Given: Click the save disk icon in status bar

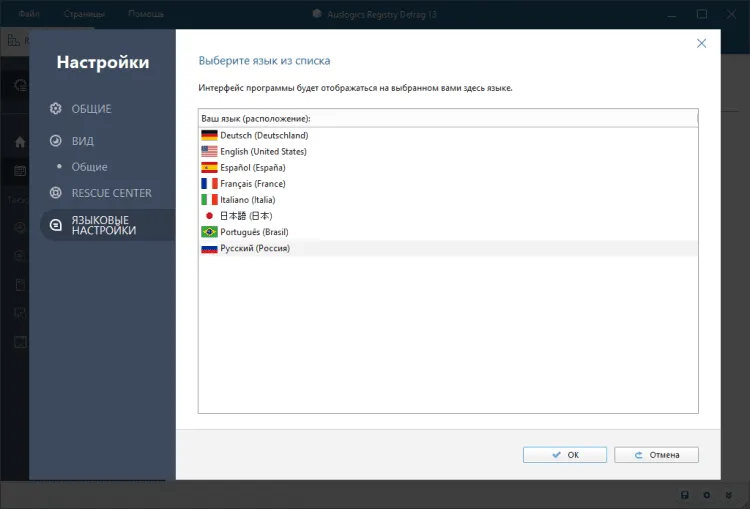Looking at the screenshot, I should [684, 495].
